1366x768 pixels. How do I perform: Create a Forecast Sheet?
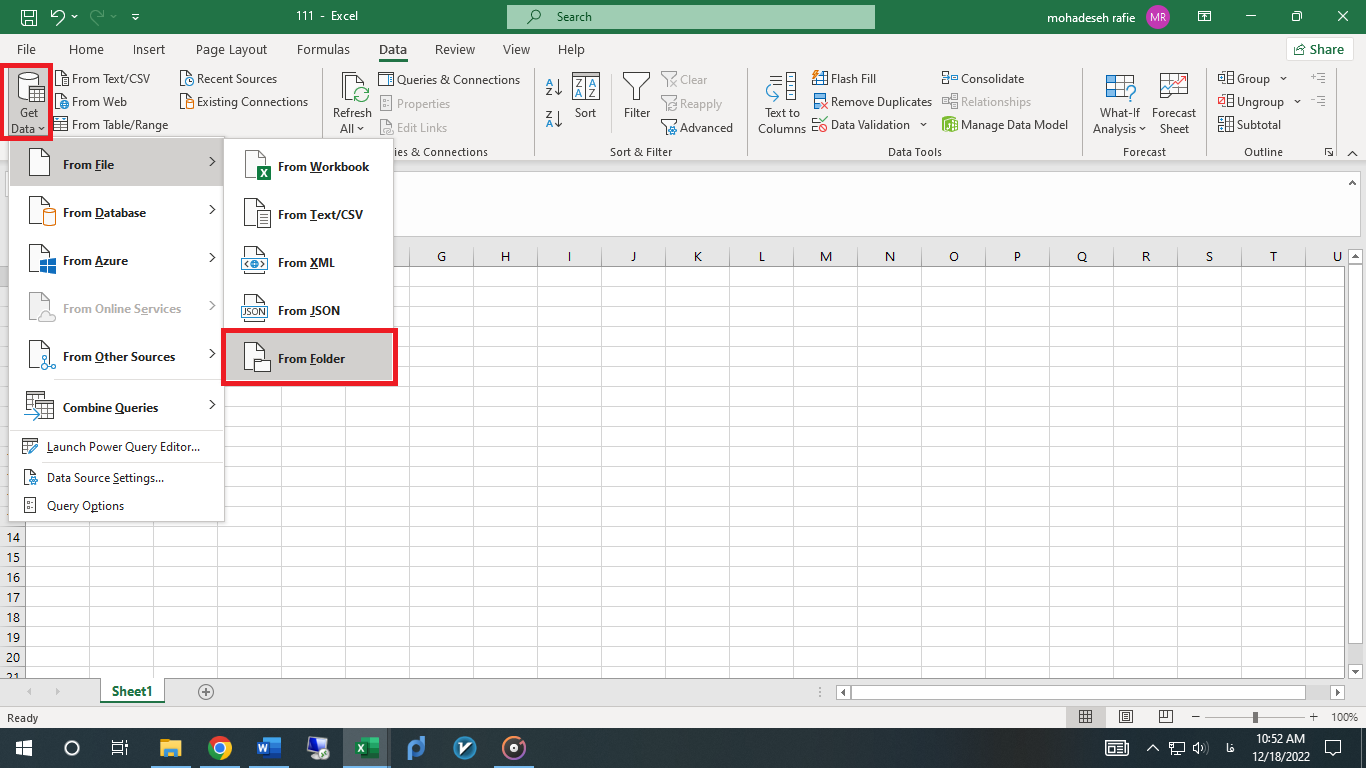[1174, 104]
